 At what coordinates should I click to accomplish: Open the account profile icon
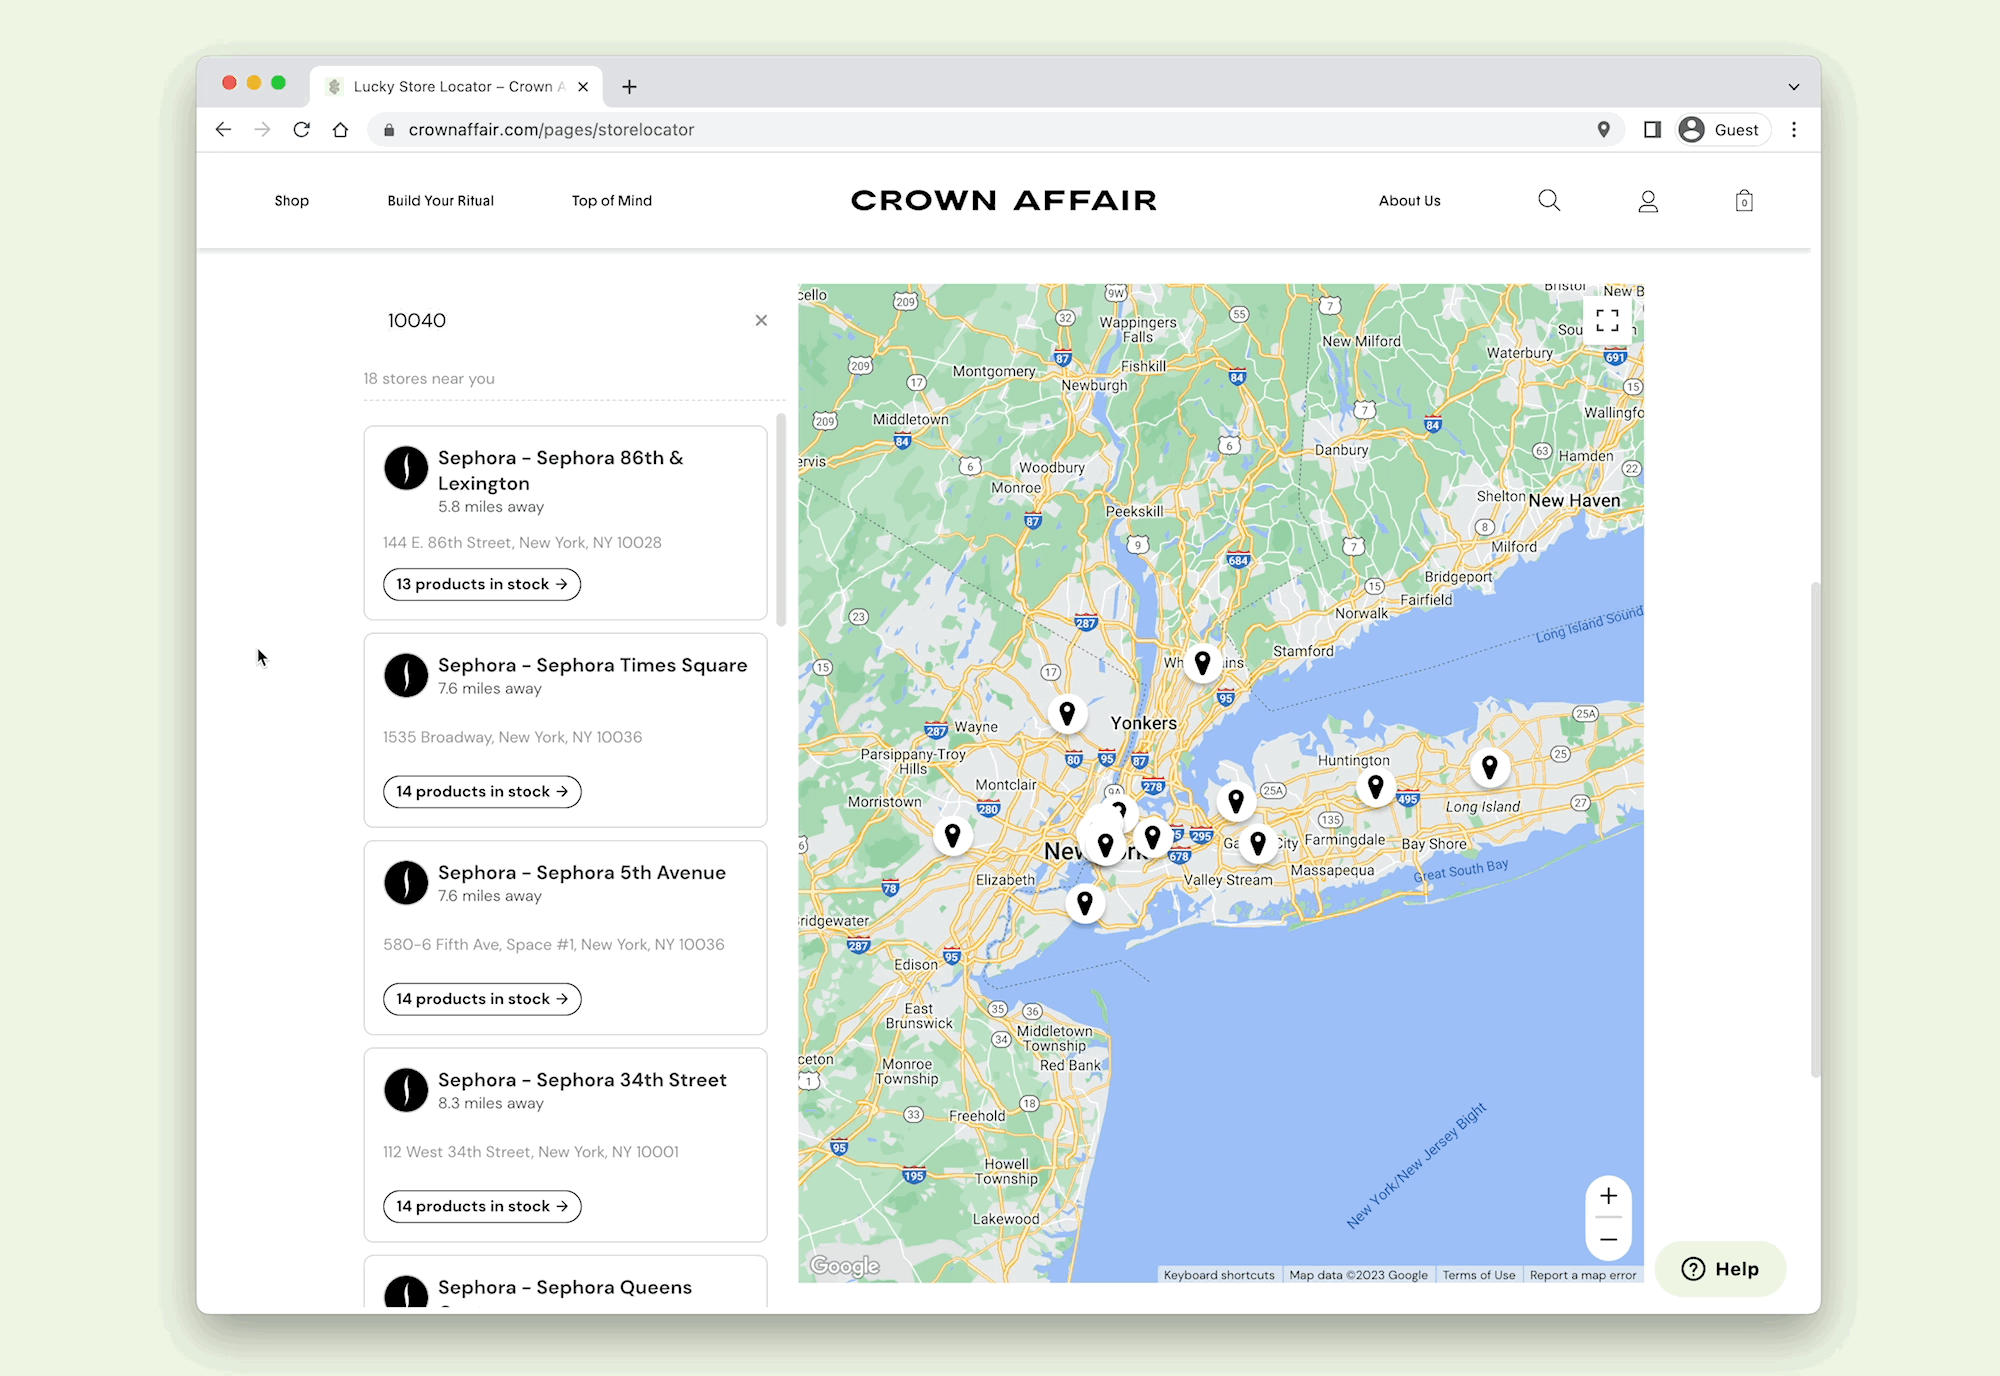[1648, 201]
